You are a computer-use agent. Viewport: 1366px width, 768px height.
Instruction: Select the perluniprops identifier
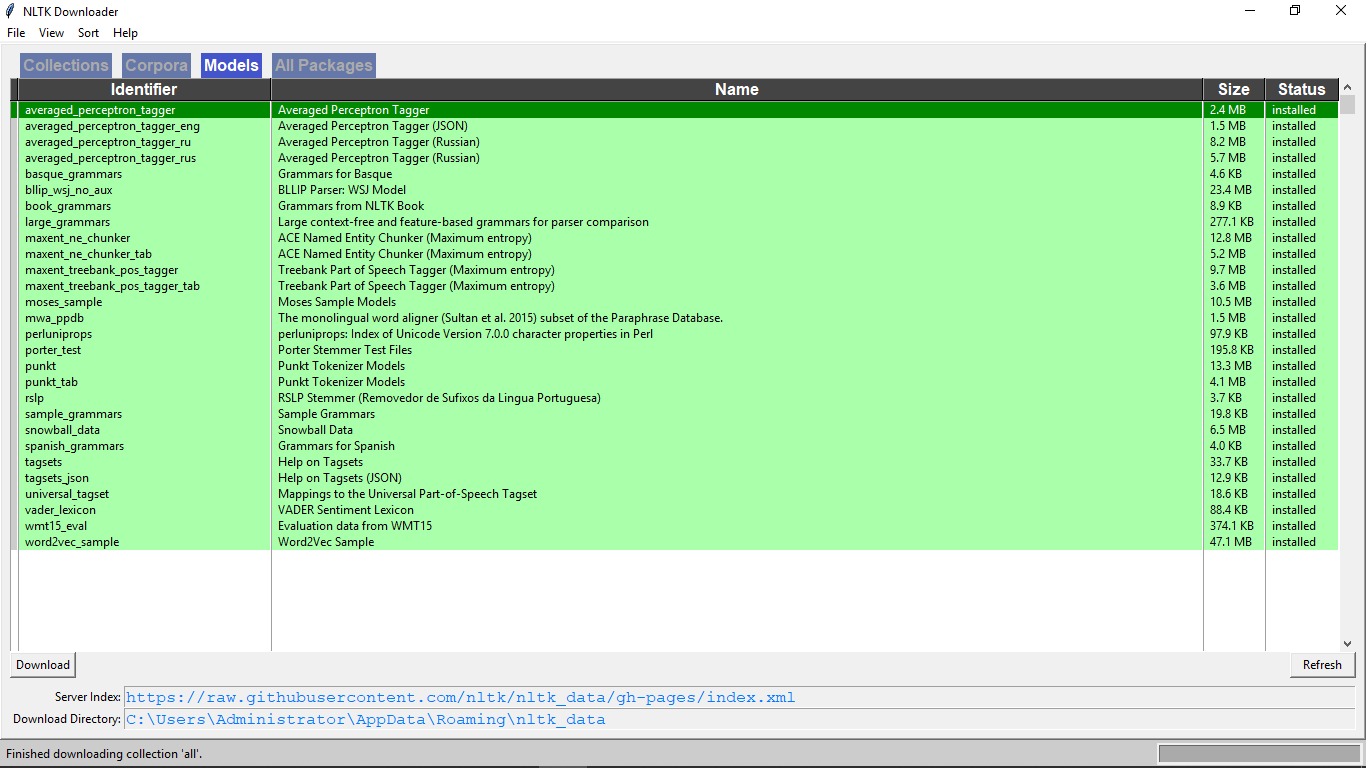point(59,334)
